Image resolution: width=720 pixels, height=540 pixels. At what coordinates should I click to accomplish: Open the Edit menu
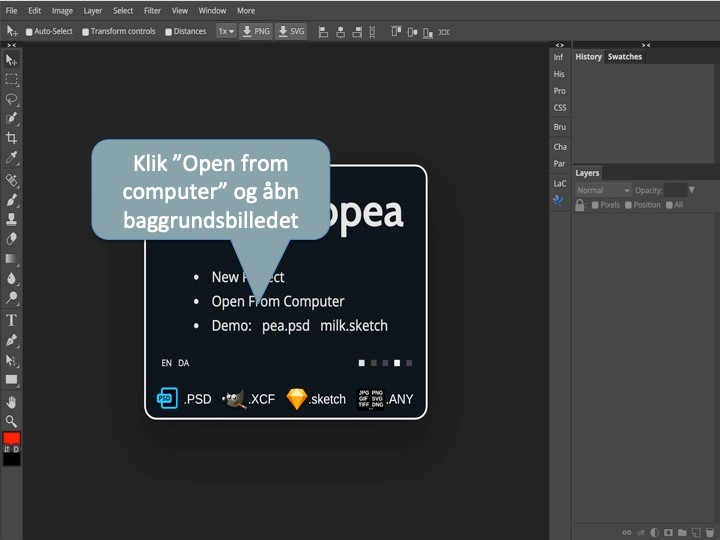click(x=34, y=10)
